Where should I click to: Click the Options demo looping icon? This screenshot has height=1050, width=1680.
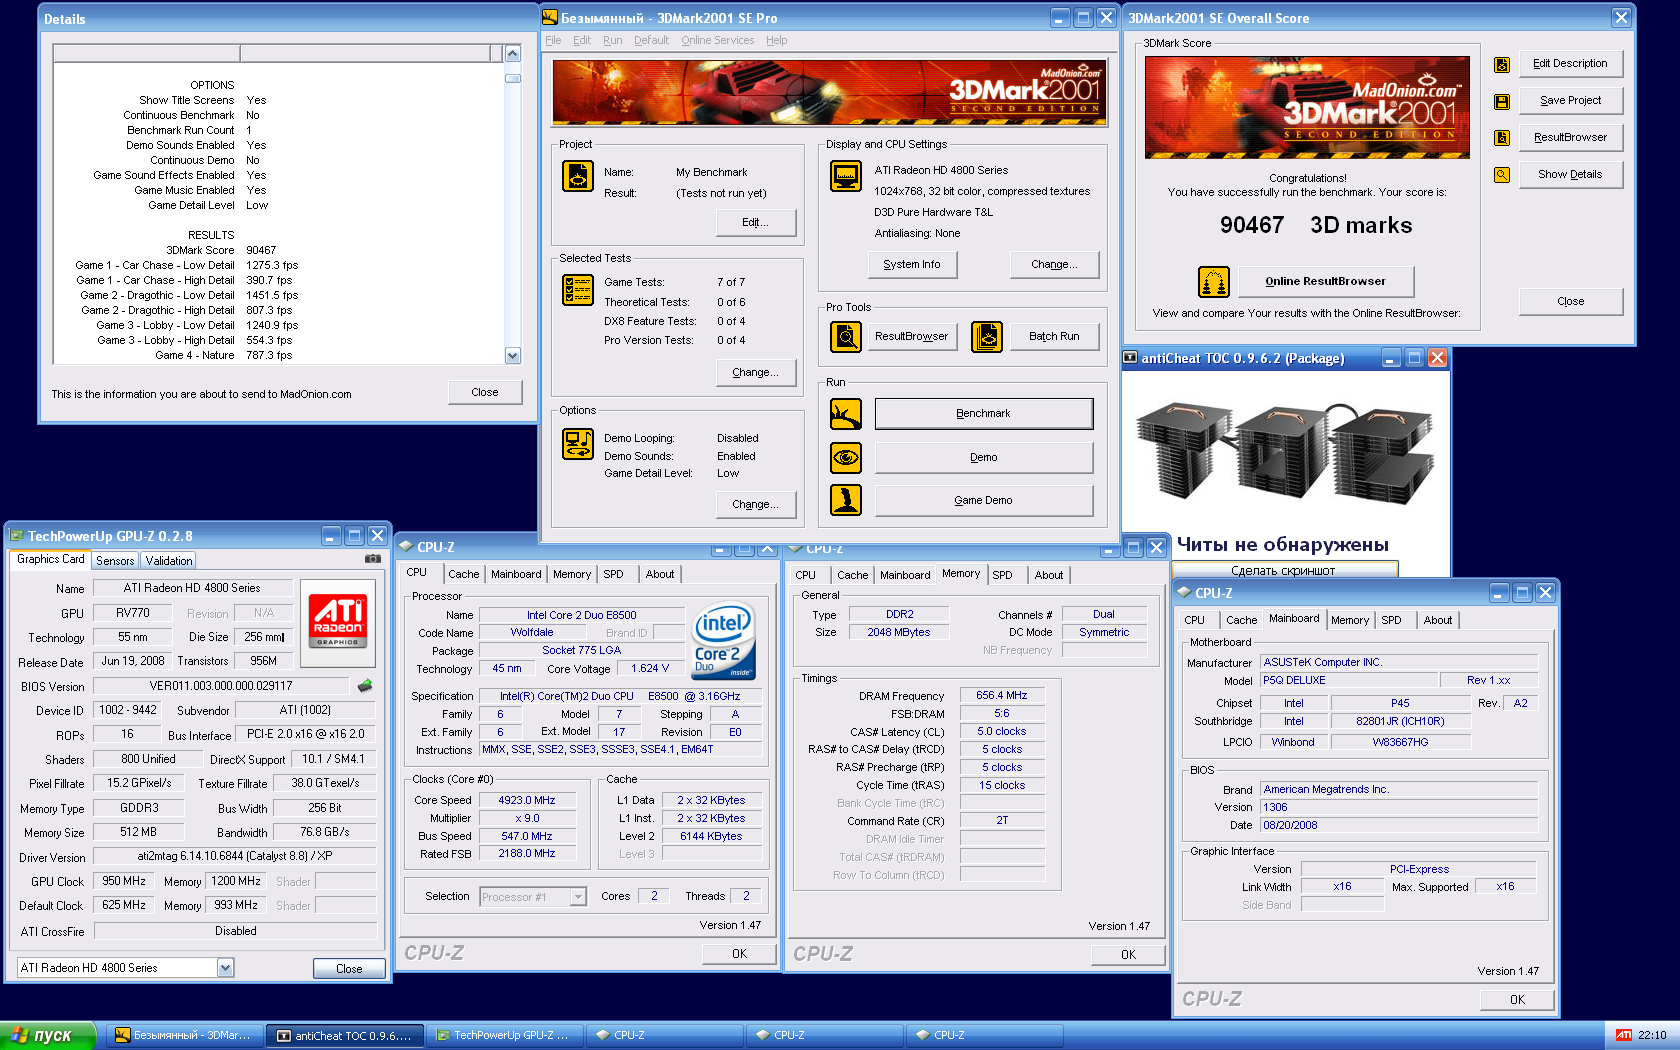coord(578,444)
